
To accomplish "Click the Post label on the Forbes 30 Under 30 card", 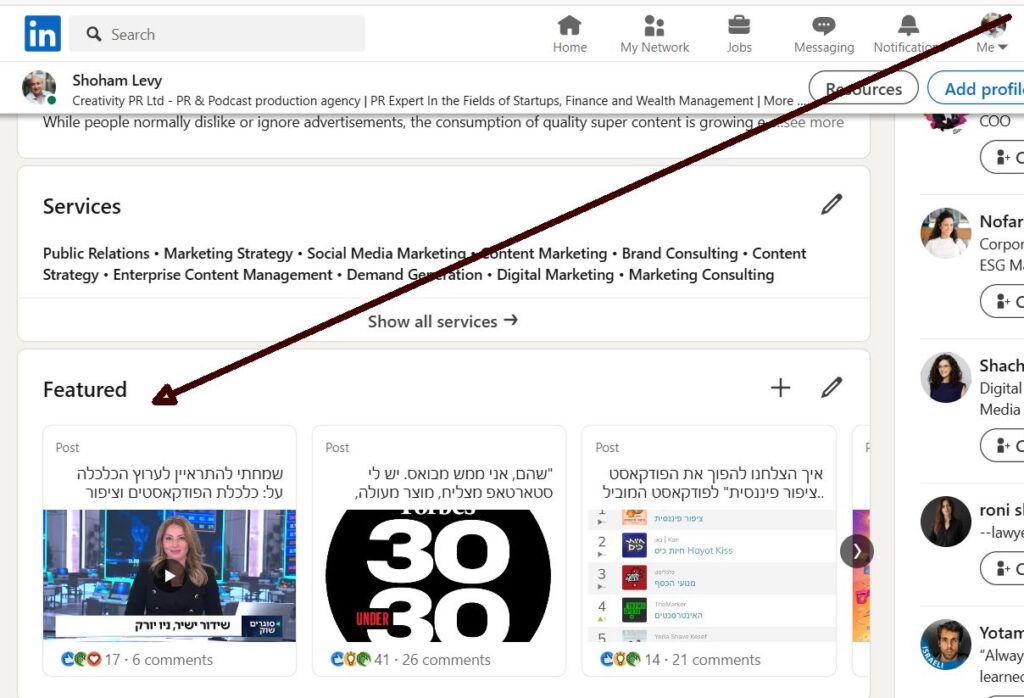I will pos(337,447).
